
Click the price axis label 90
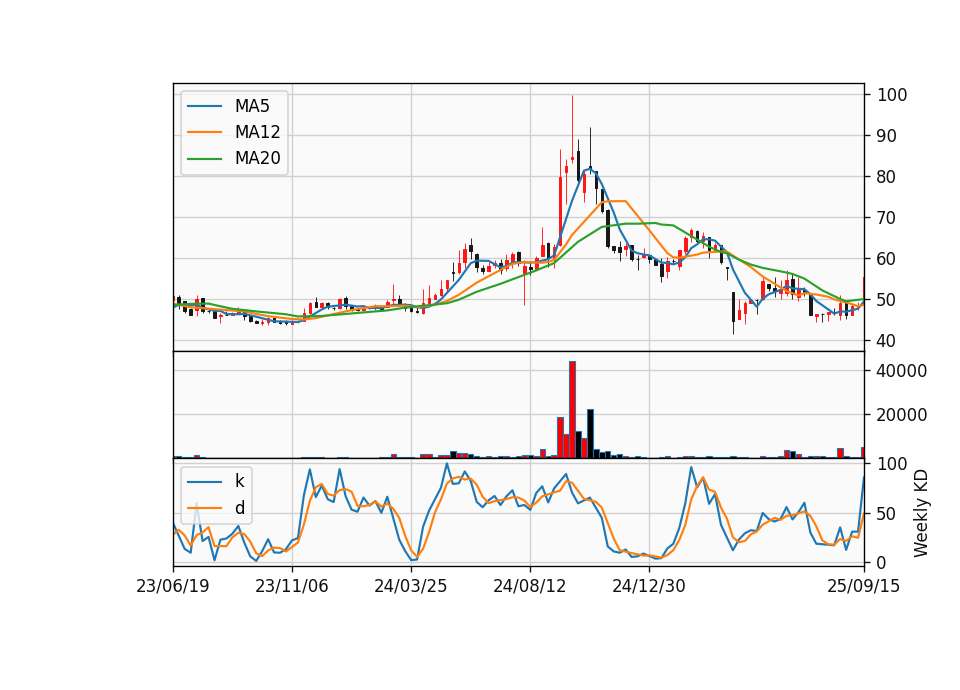[x=887, y=136]
